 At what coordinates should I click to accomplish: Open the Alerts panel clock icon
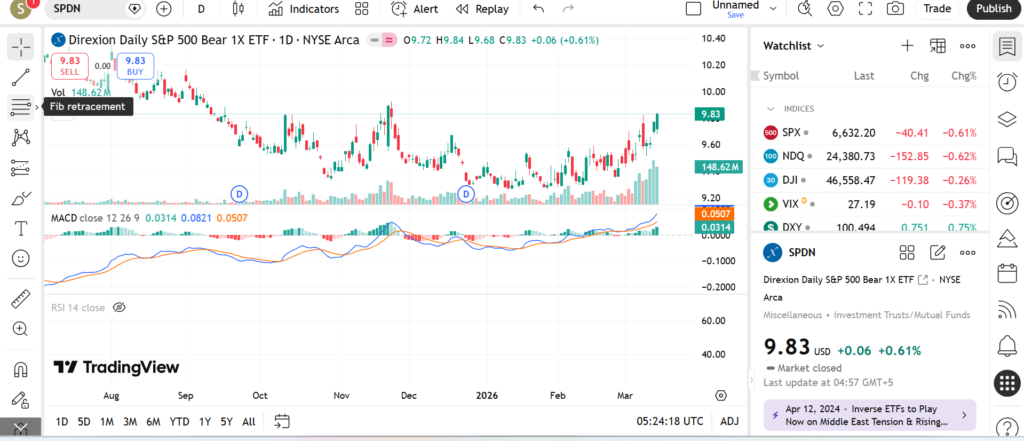tap(1006, 82)
